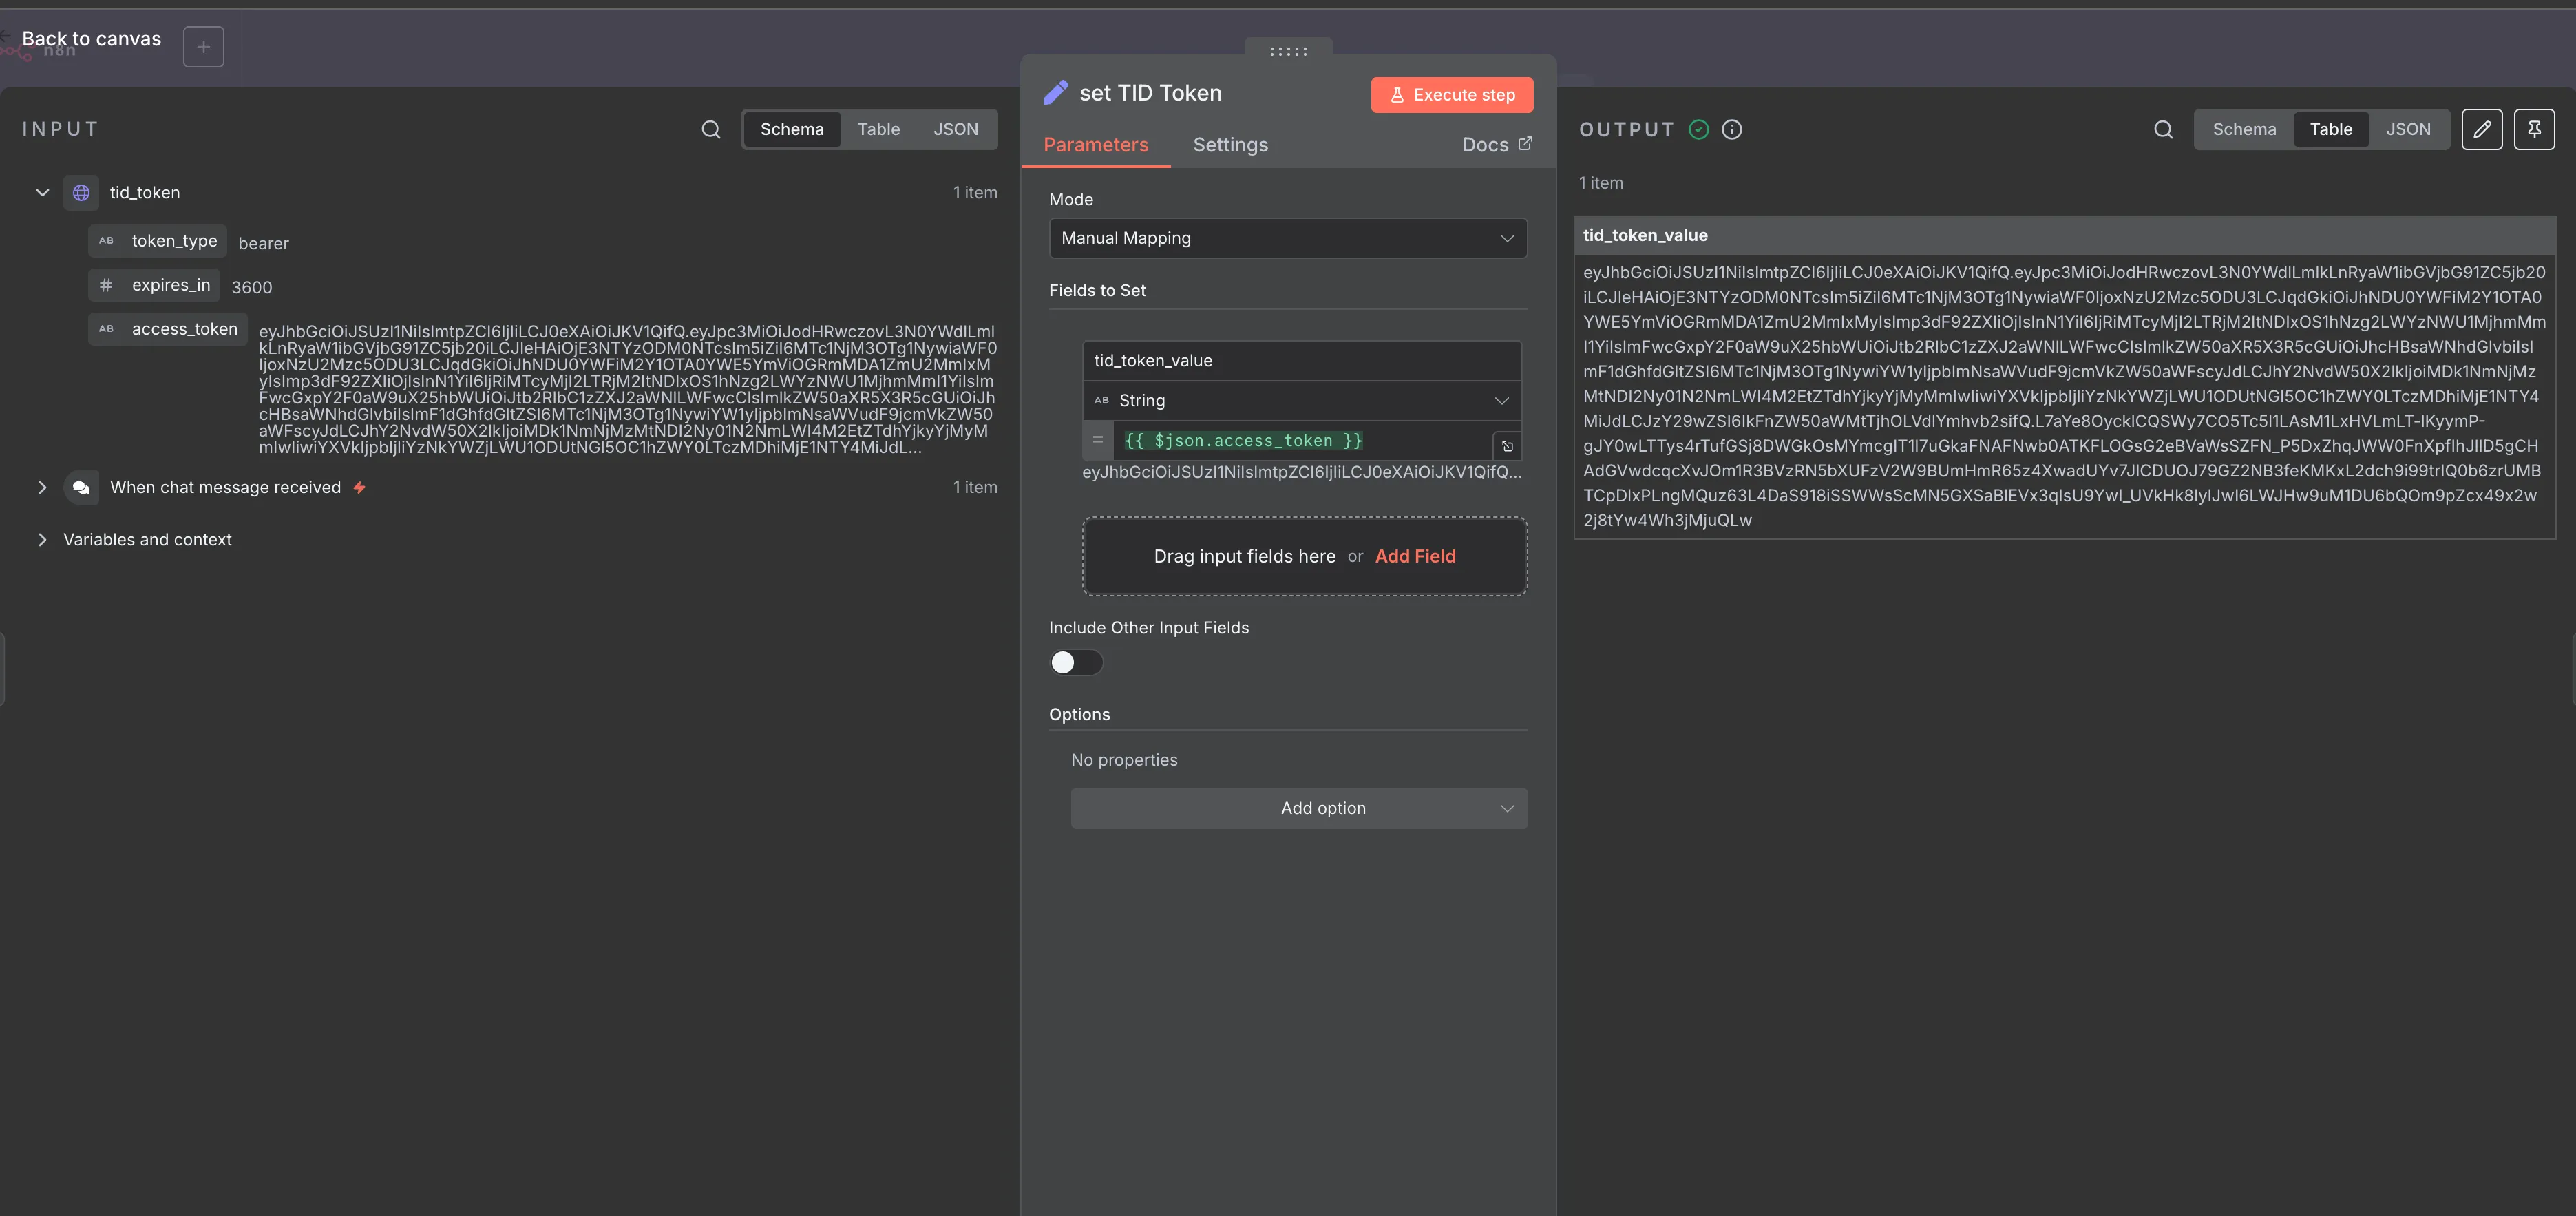Click the Add Field link
The image size is (2576, 1216).
[1415, 557]
